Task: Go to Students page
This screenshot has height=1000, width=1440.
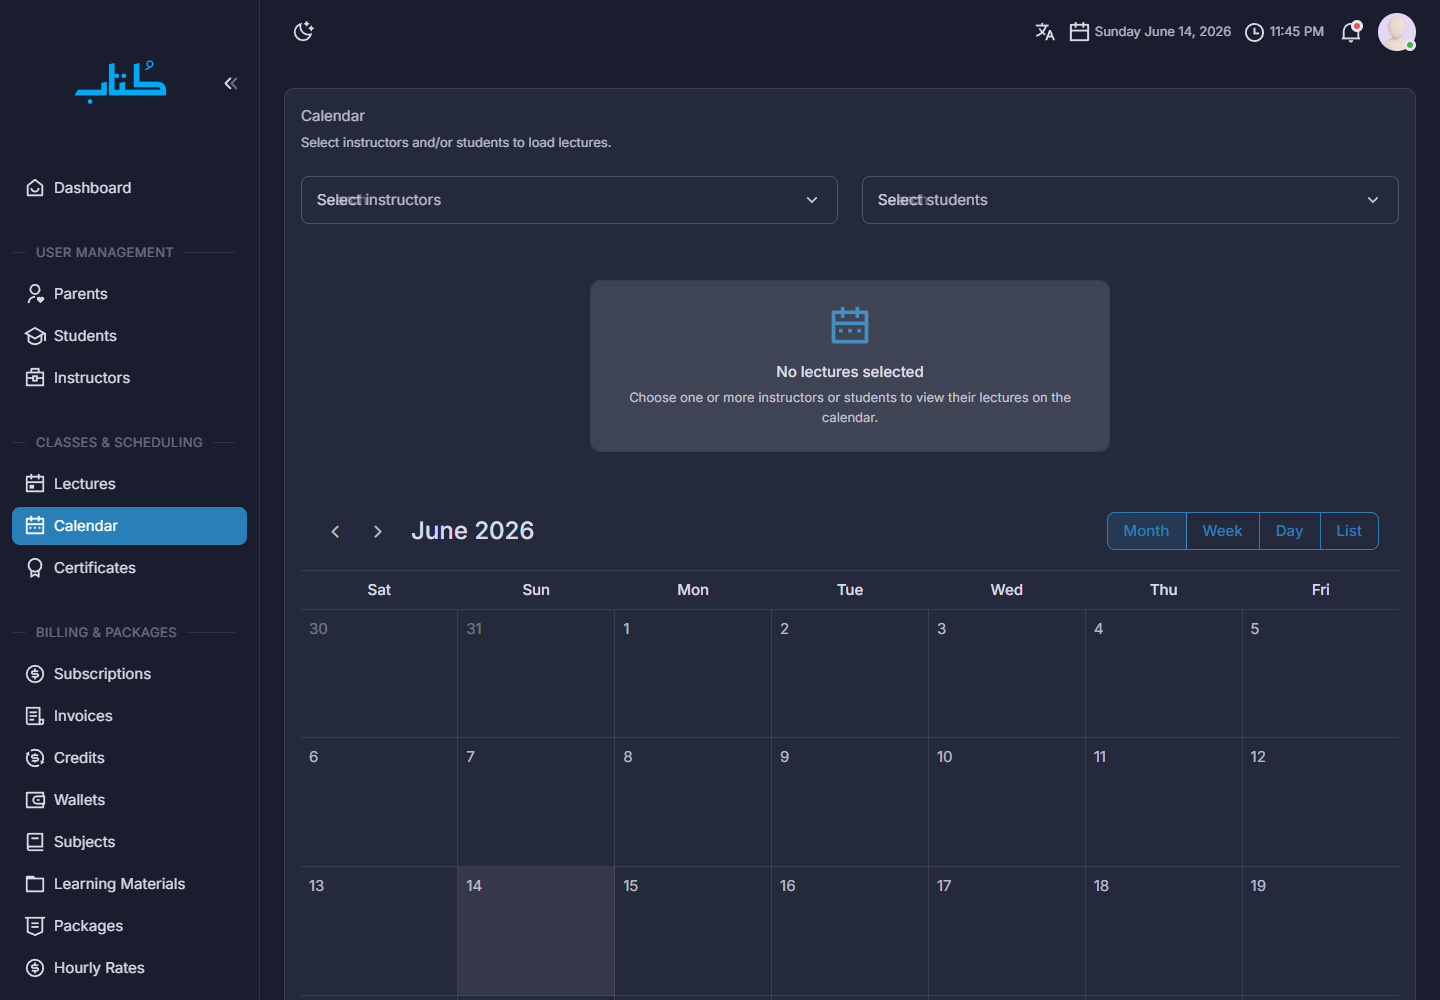Action: 129,336
